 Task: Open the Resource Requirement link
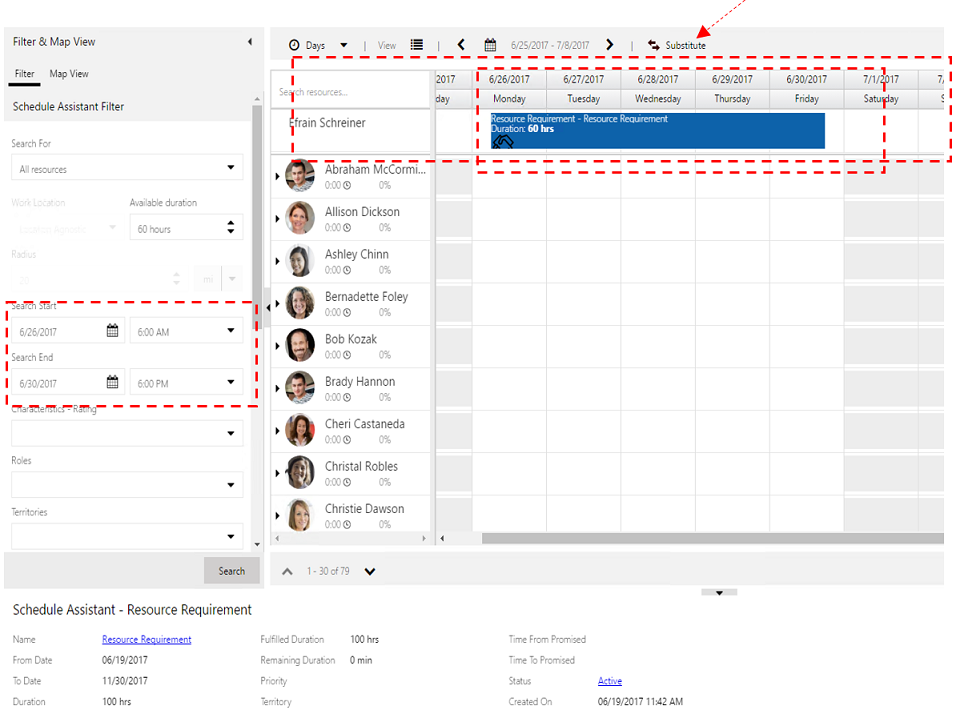[x=146, y=639]
